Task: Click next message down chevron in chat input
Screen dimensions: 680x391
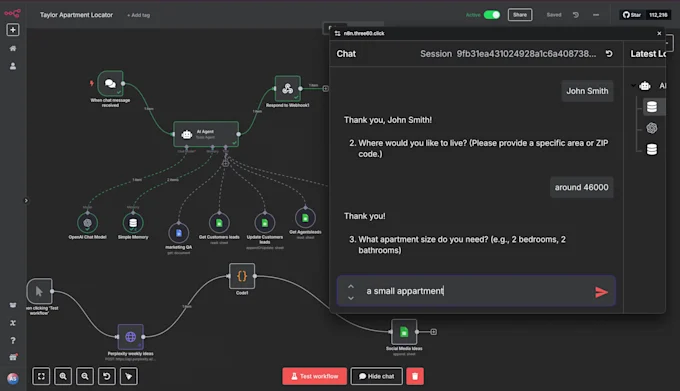Action: point(351,298)
